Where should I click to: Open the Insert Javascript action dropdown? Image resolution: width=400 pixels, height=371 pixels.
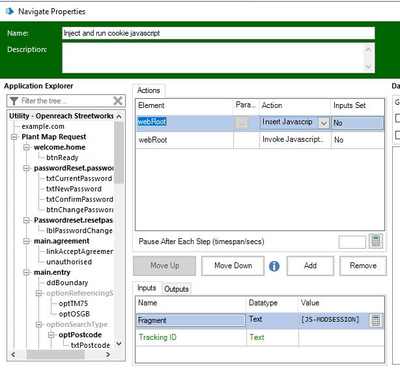click(x=323, y=123)
